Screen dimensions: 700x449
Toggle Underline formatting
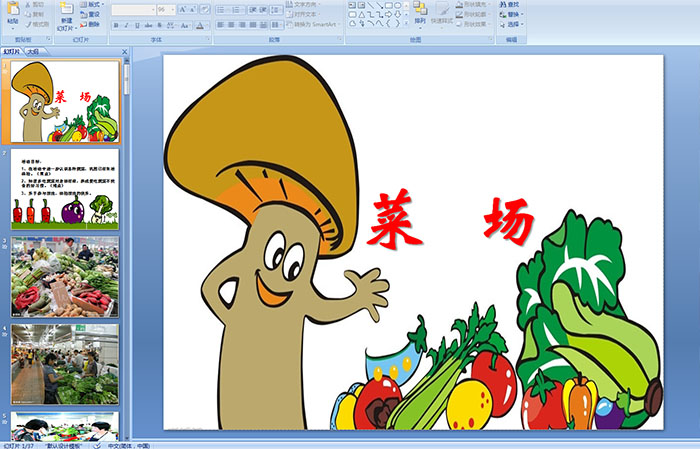click(x=137, y=25)
